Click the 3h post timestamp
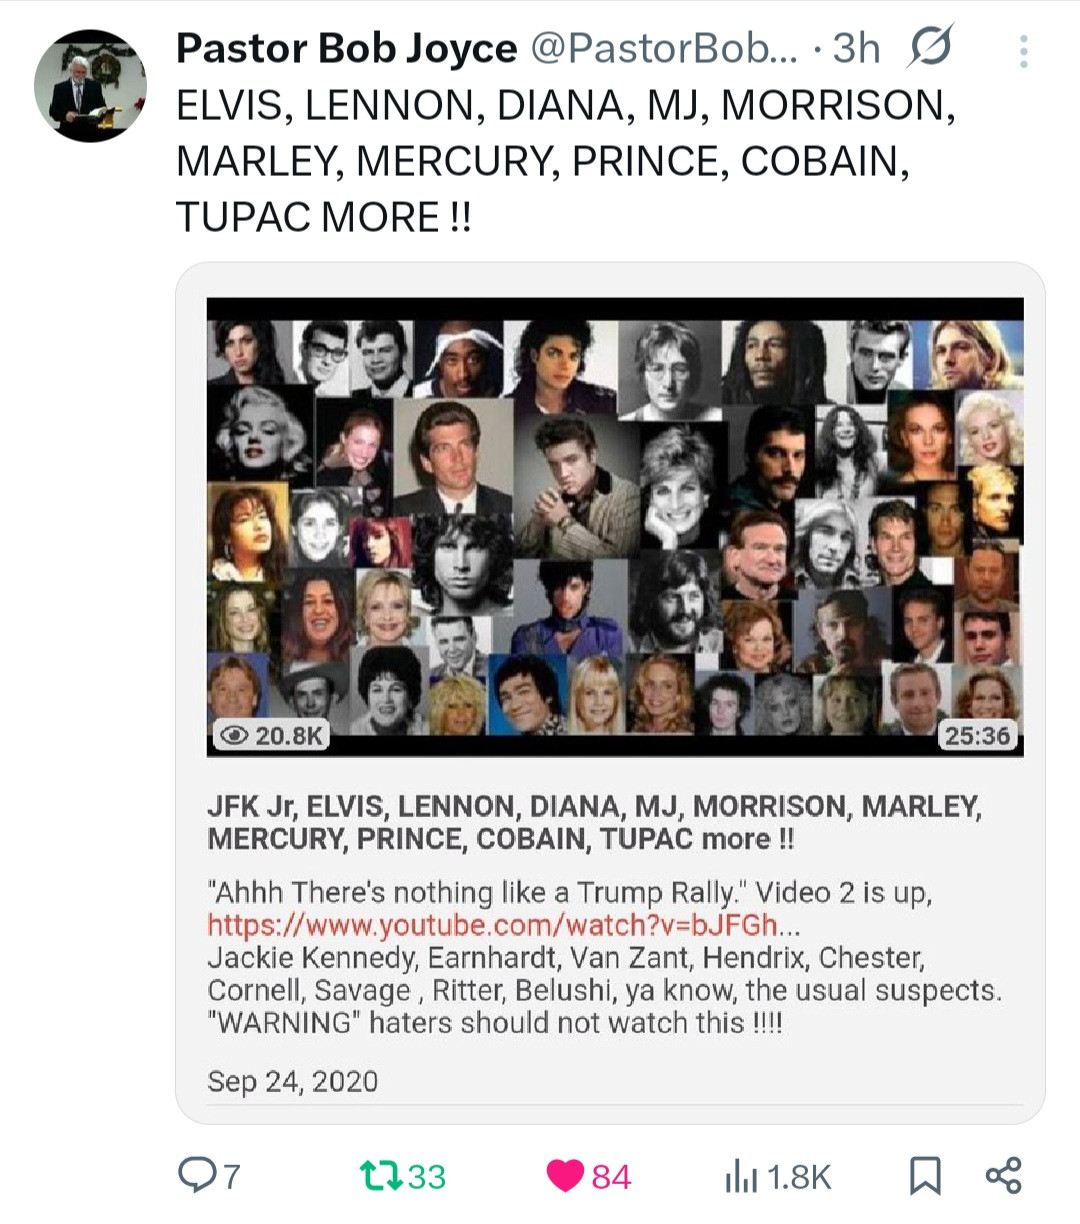1080x1224 pixels. click(x=856, y=48)
